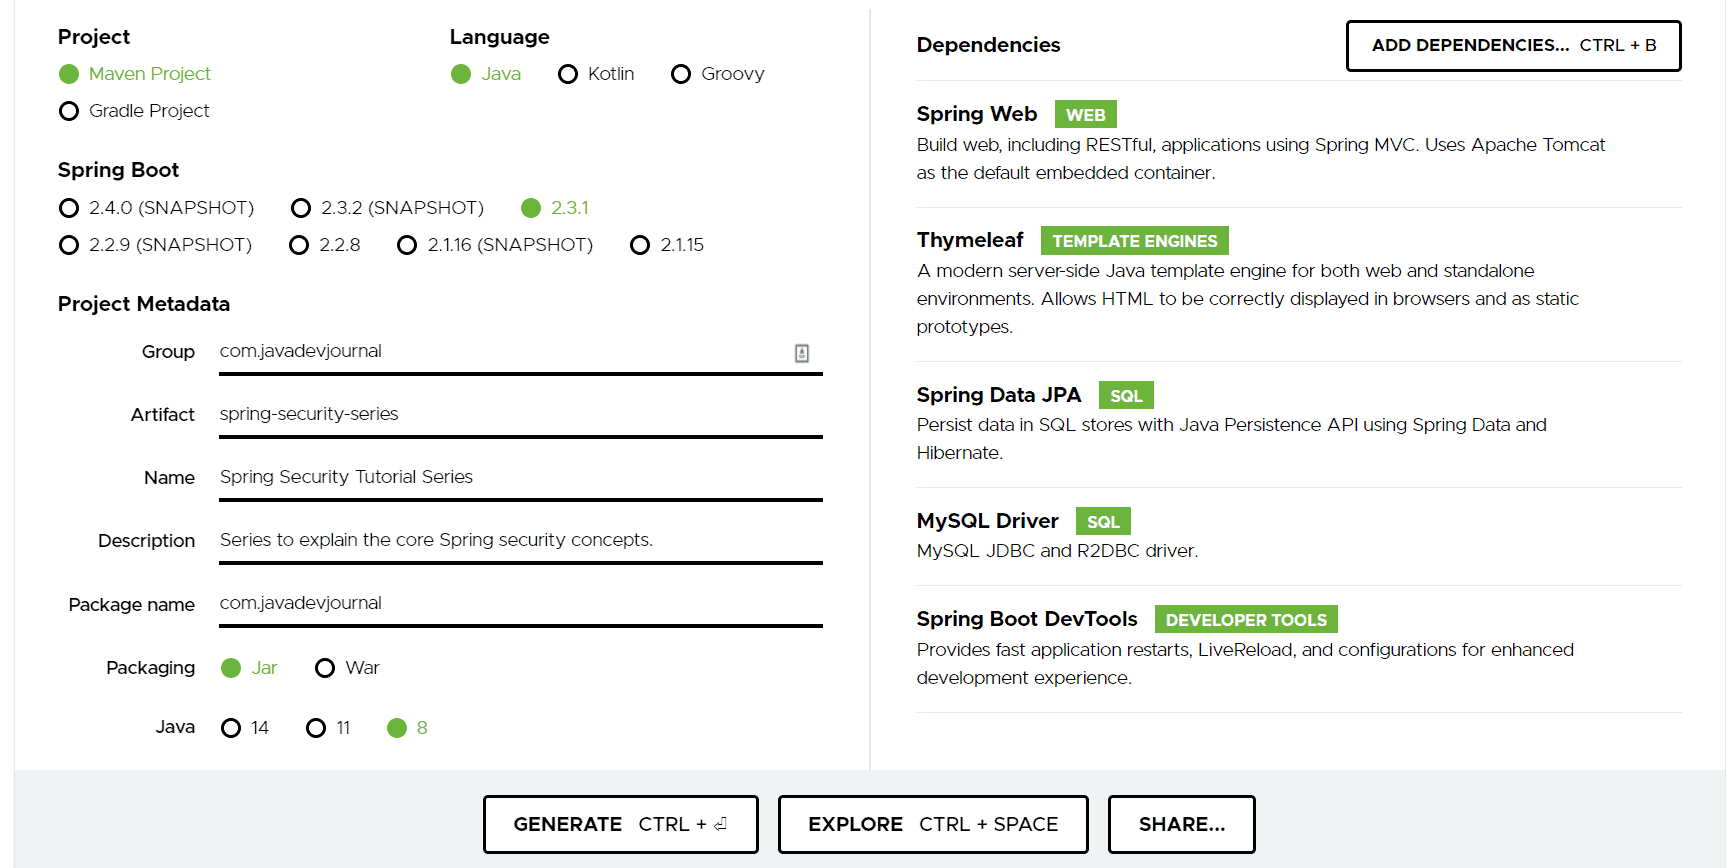Pick Spring Boot version 2.2.8
The width and height of the screenshot is (1729, 868).
click(299, 245)
